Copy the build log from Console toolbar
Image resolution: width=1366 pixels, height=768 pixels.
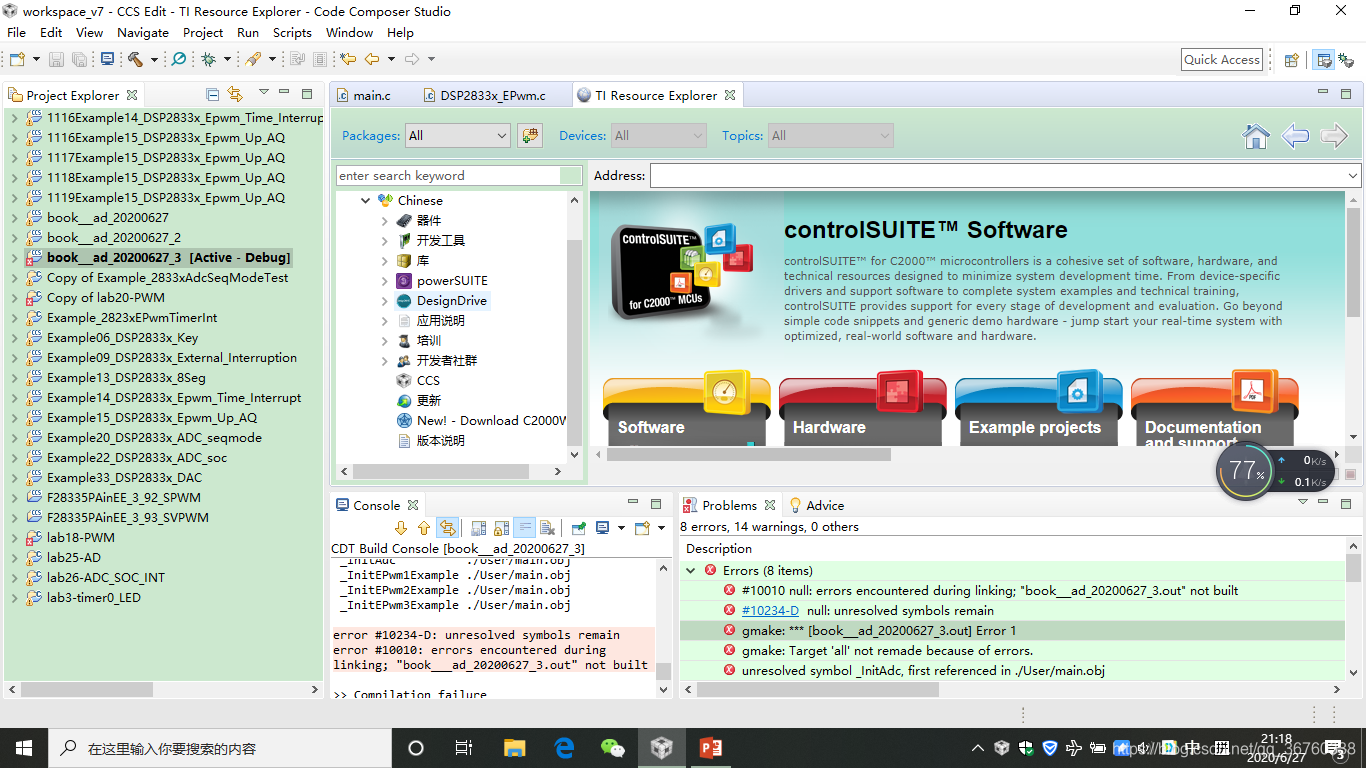[x=479, y=528]
